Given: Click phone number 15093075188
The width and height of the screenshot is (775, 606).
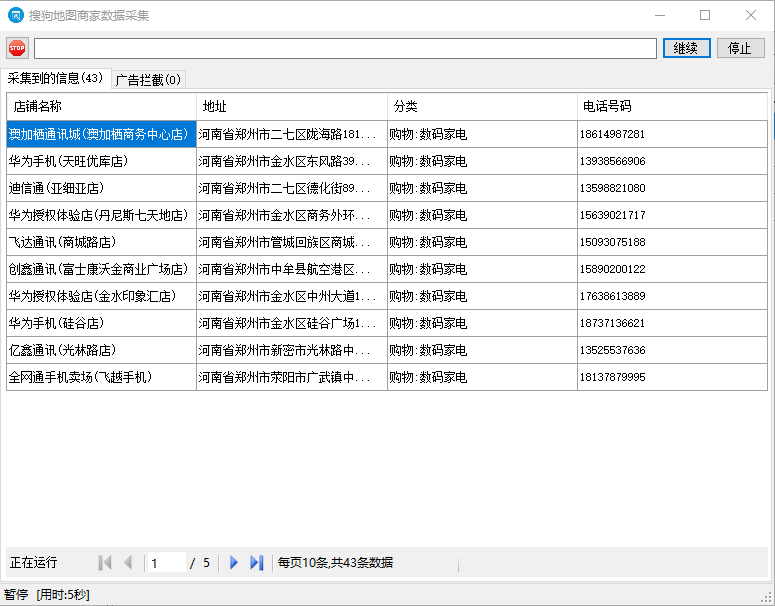Looking at the screenshot, I should coord(612,242).
